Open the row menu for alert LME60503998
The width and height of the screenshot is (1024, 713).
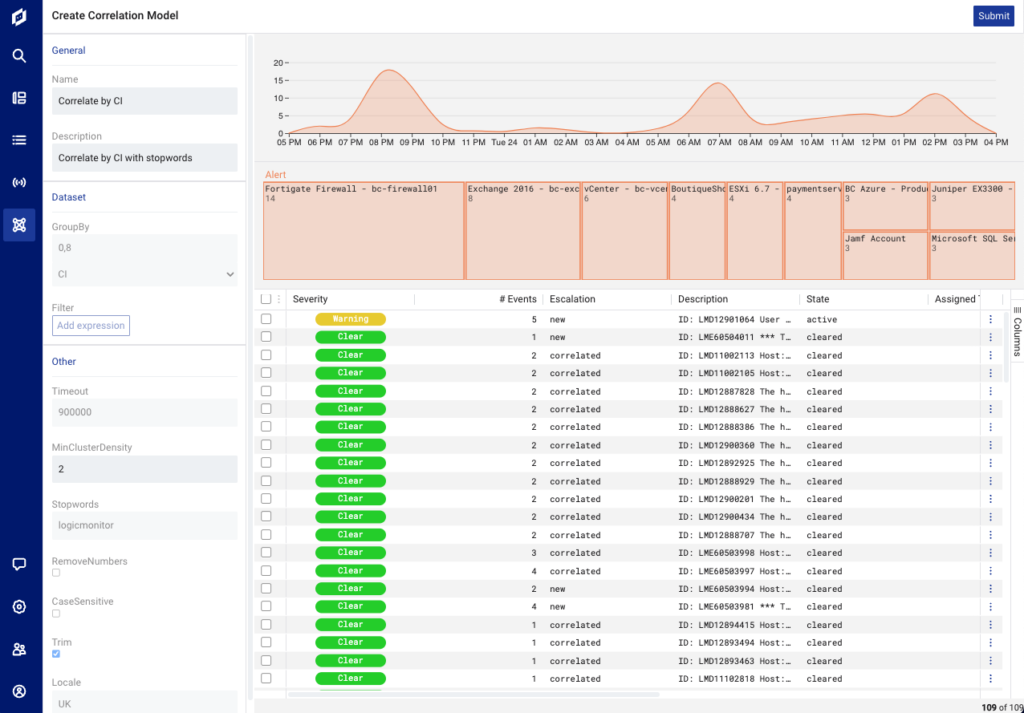coord(991,552)
